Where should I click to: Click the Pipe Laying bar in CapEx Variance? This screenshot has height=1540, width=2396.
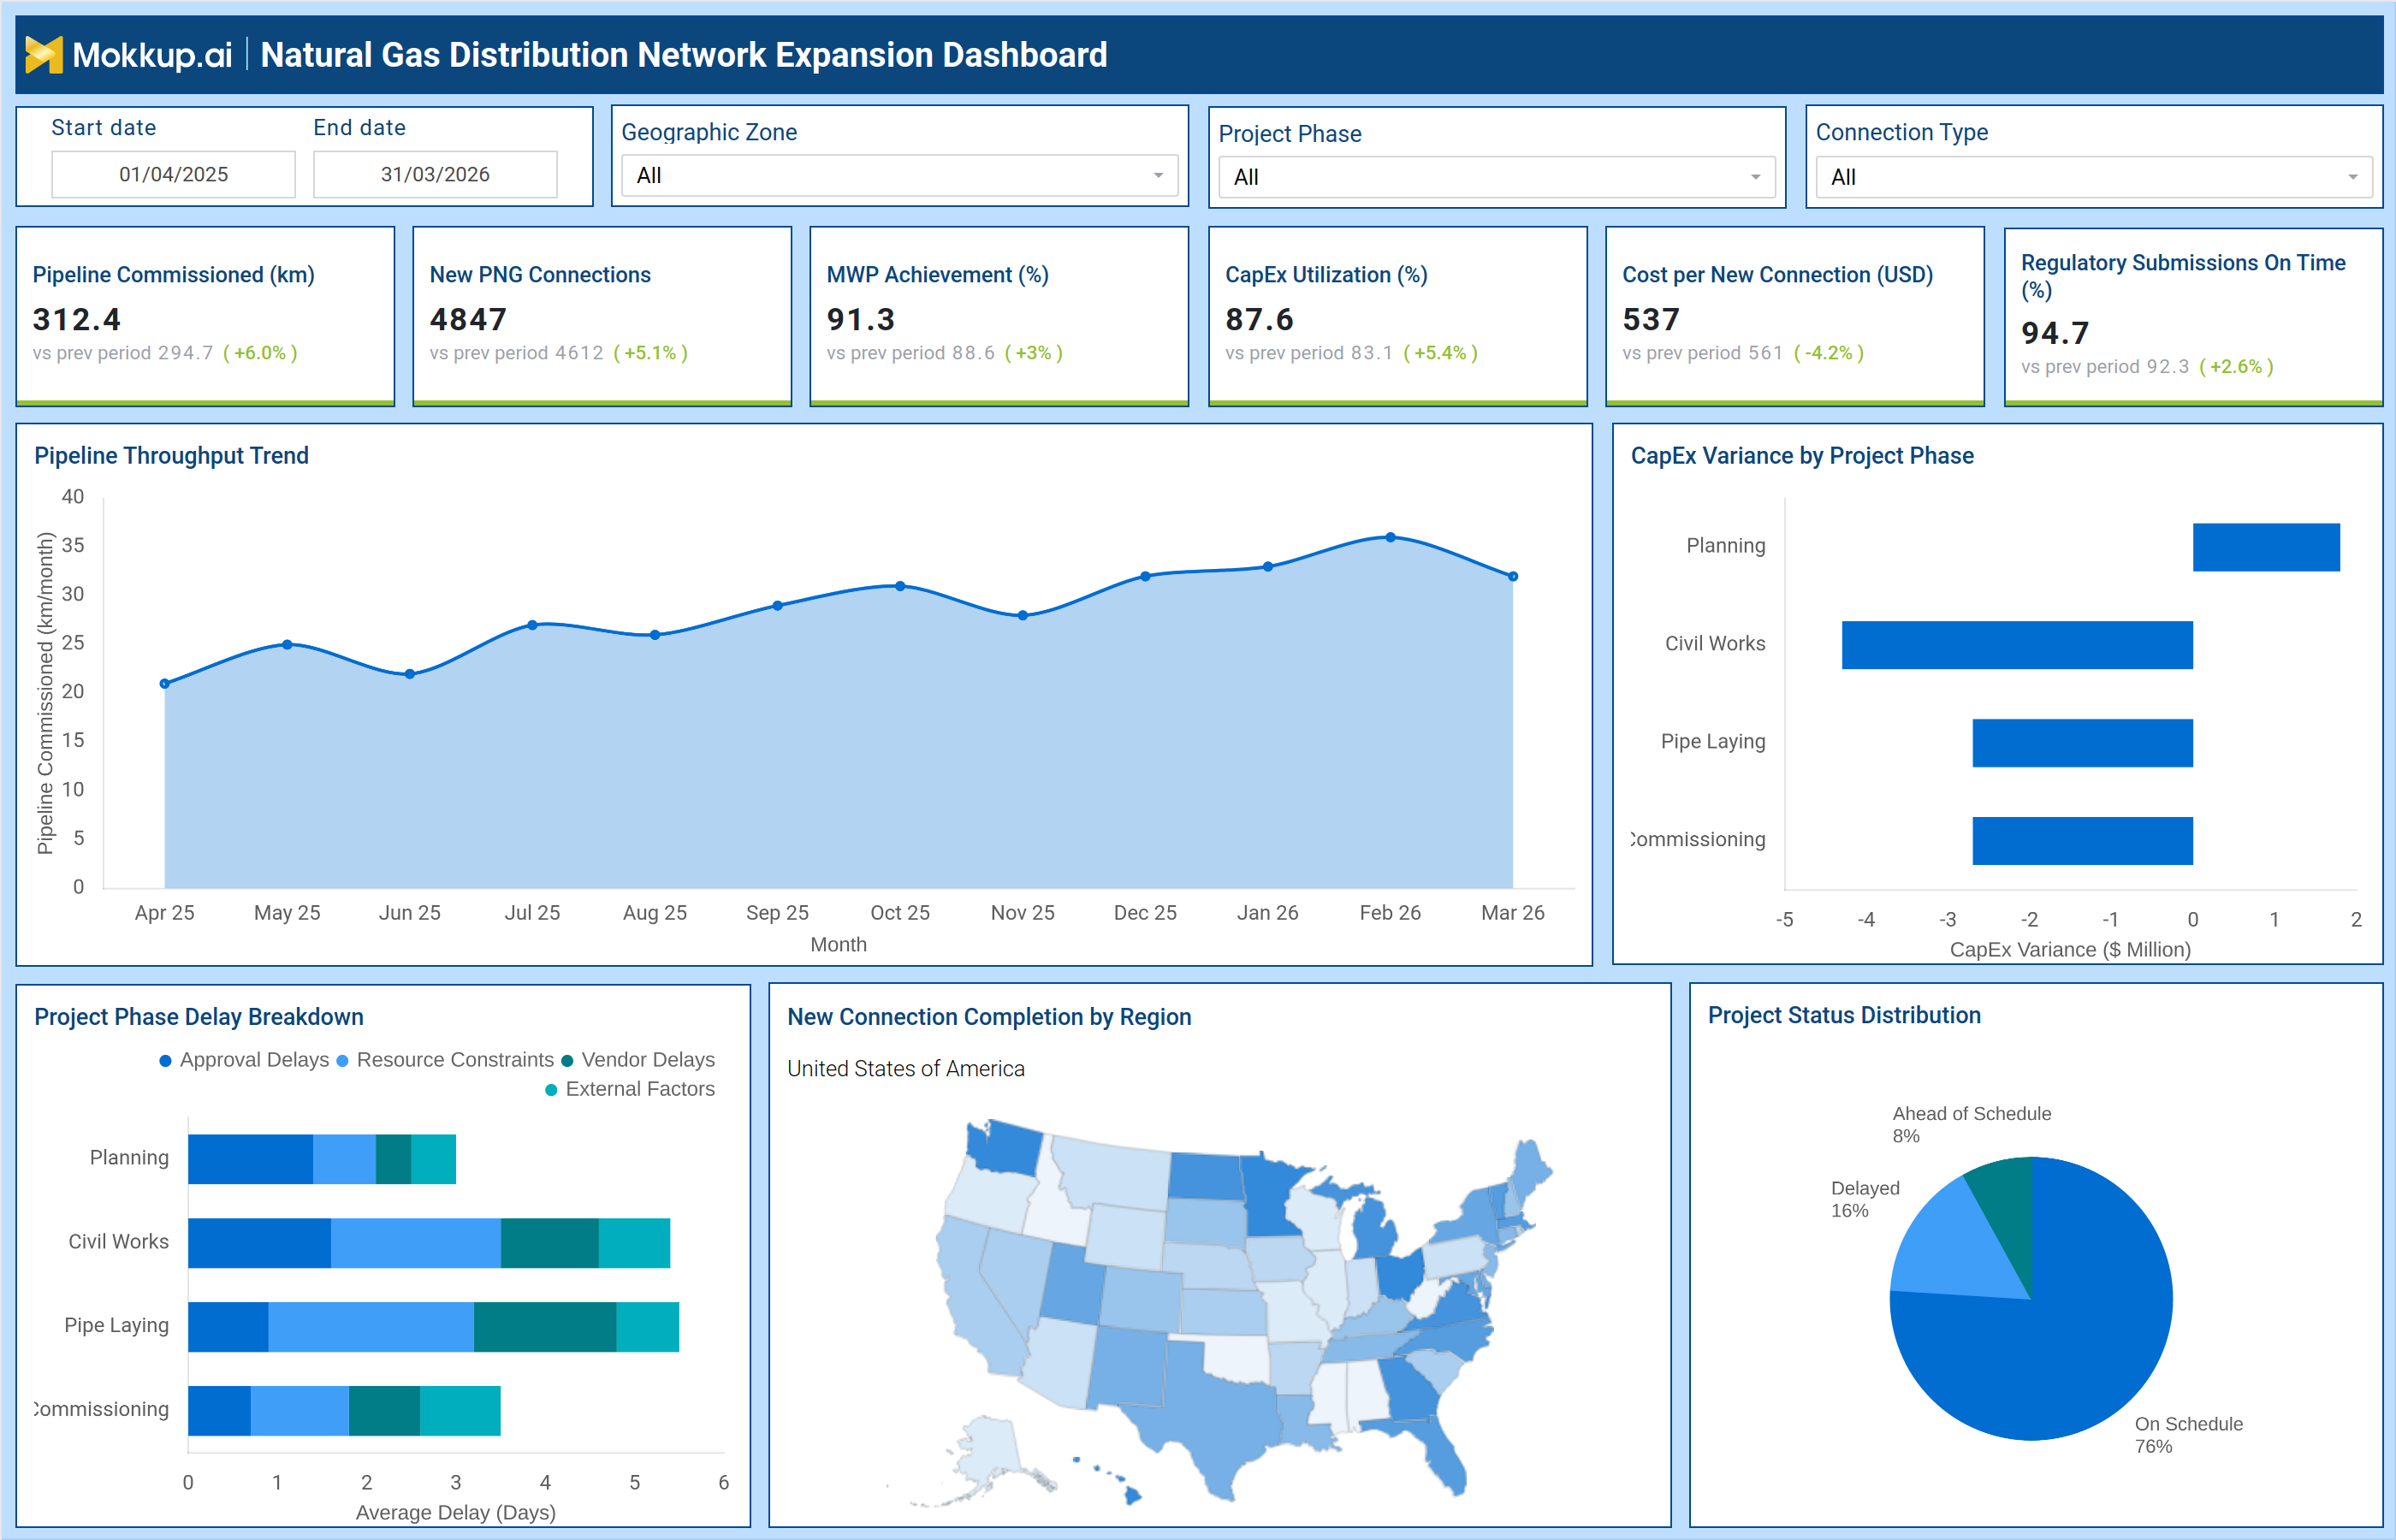click(x=2082, y=743)
